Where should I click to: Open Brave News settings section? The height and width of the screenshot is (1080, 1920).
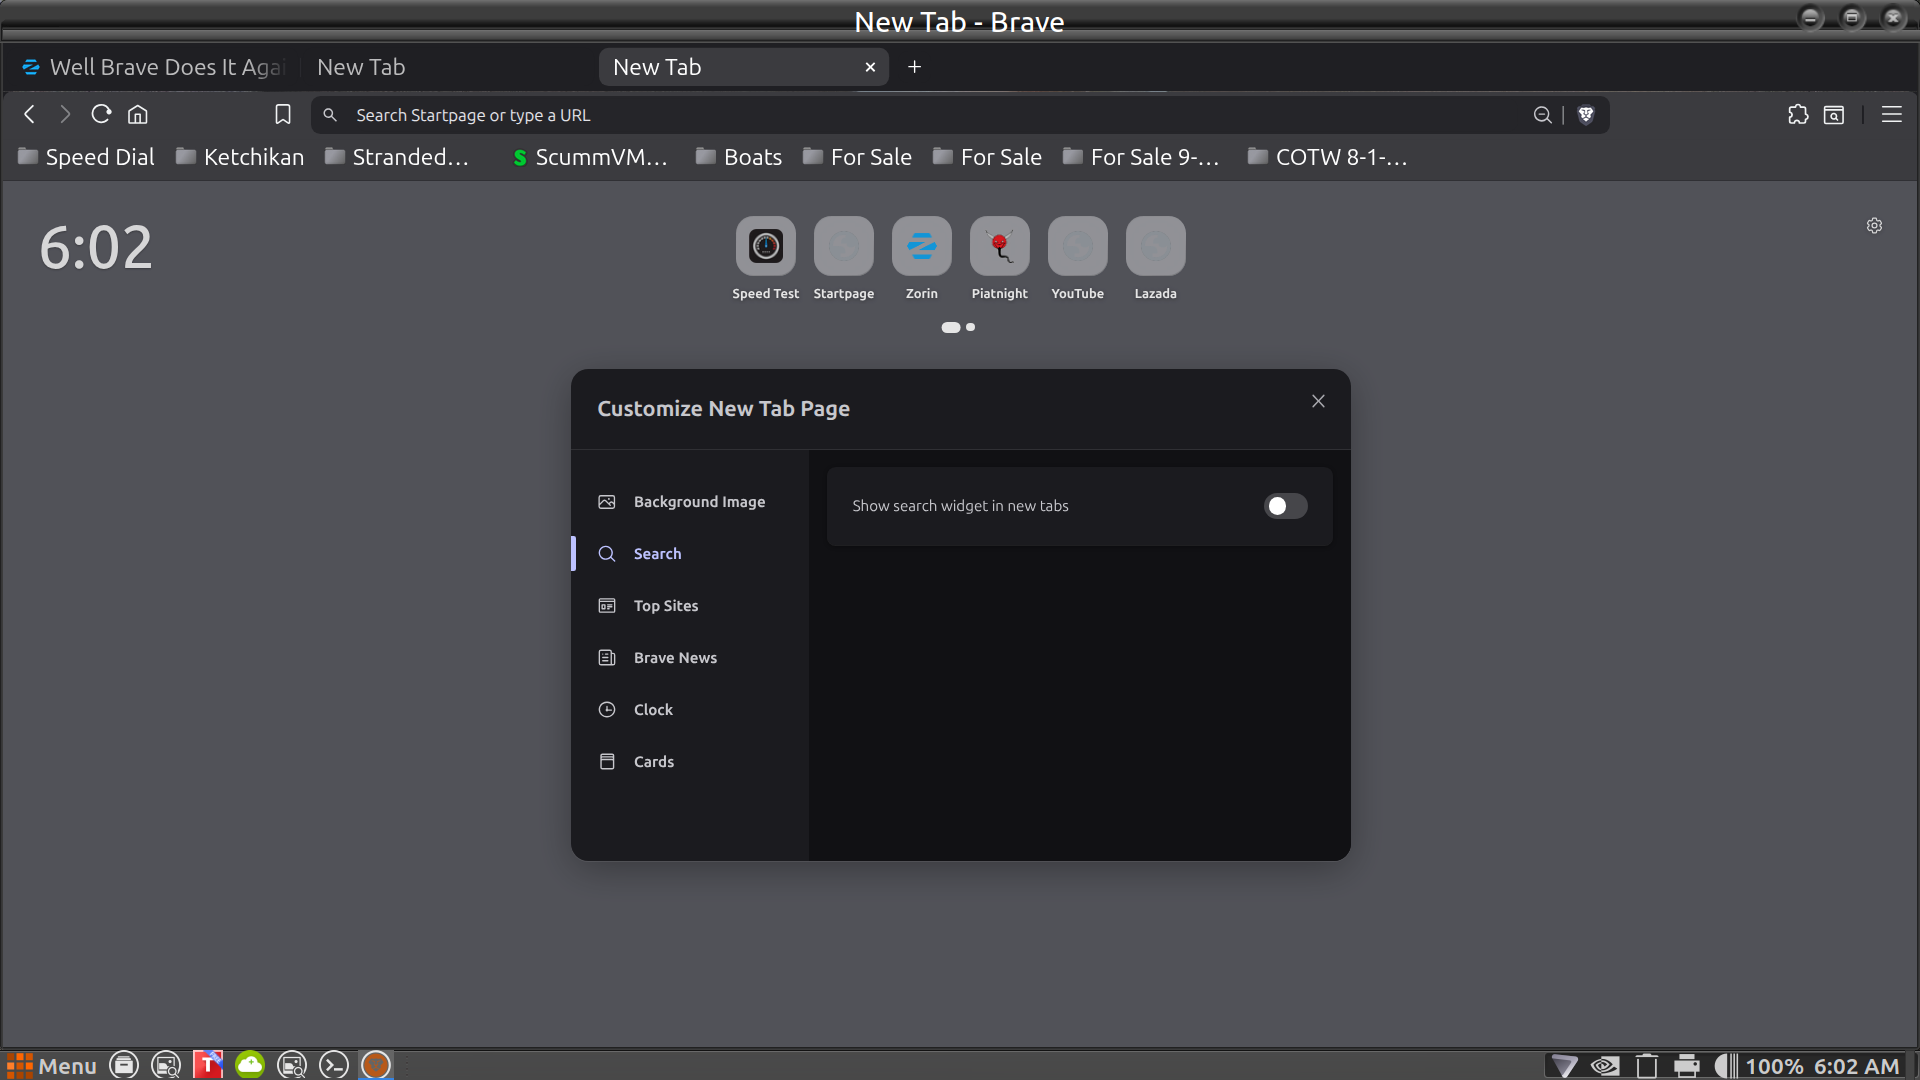[x=675, y=658]
